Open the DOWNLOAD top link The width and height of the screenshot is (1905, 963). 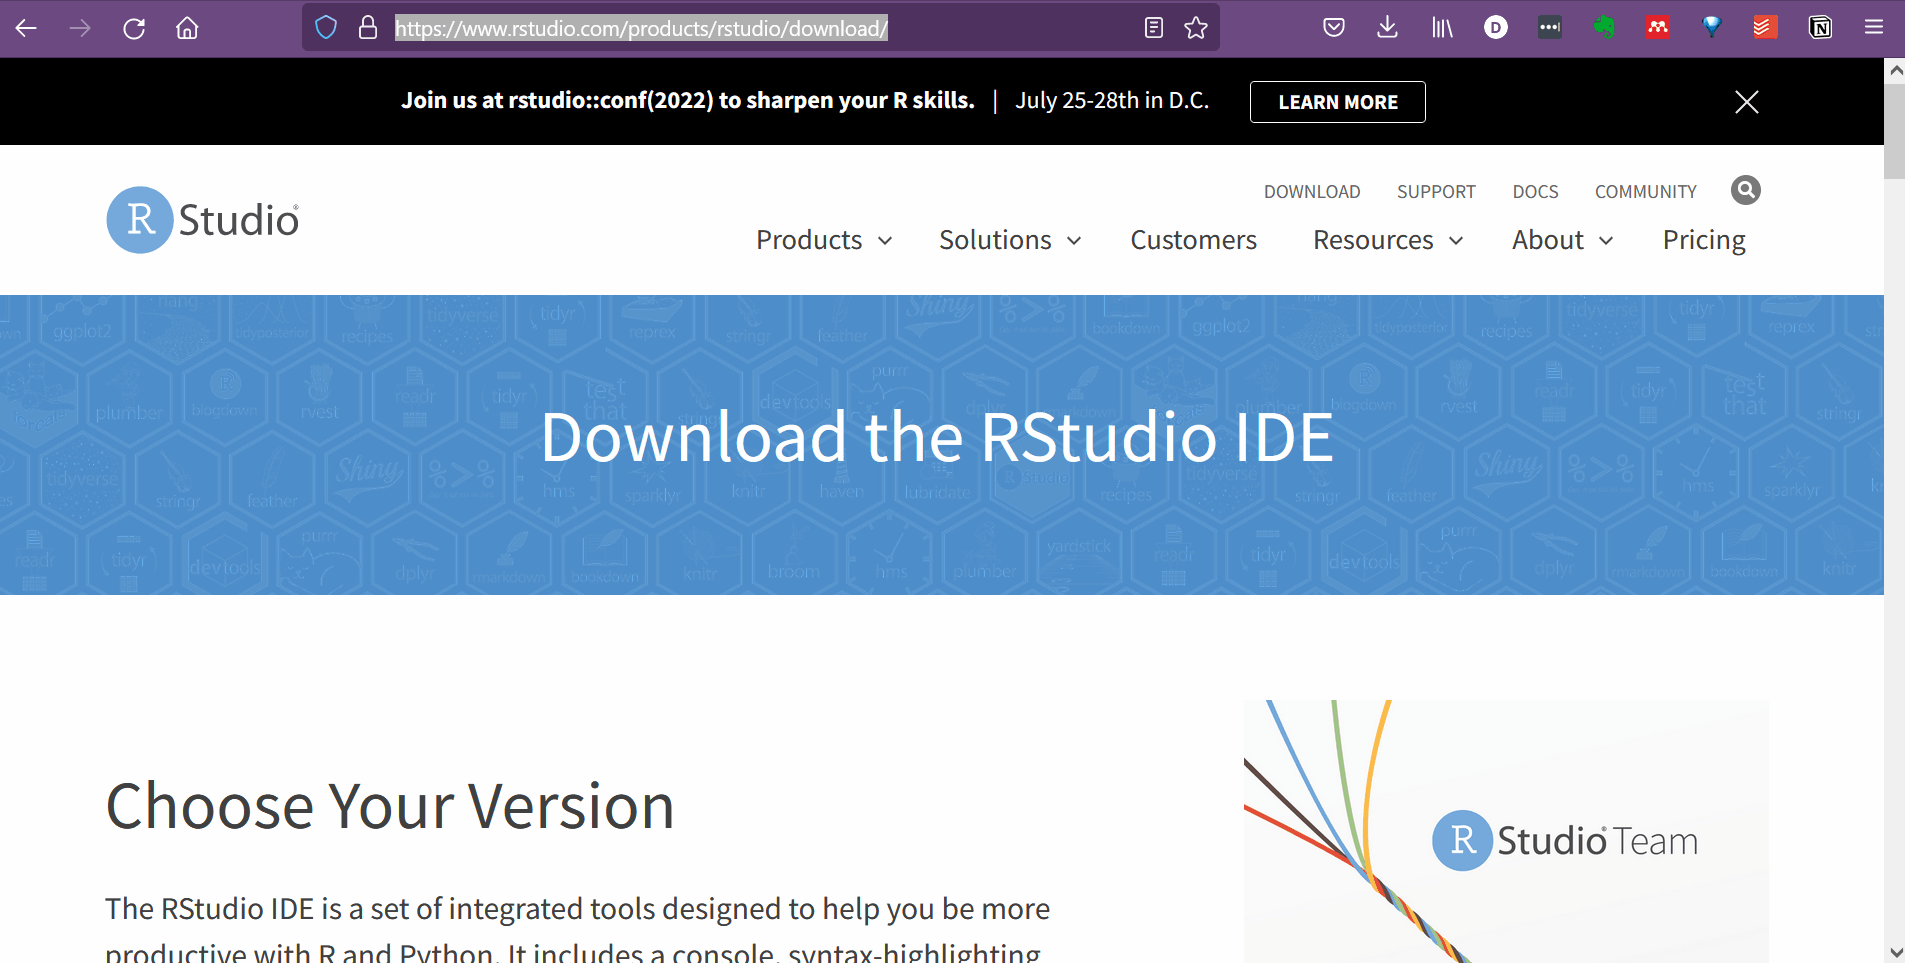(x=1312, y=192)
